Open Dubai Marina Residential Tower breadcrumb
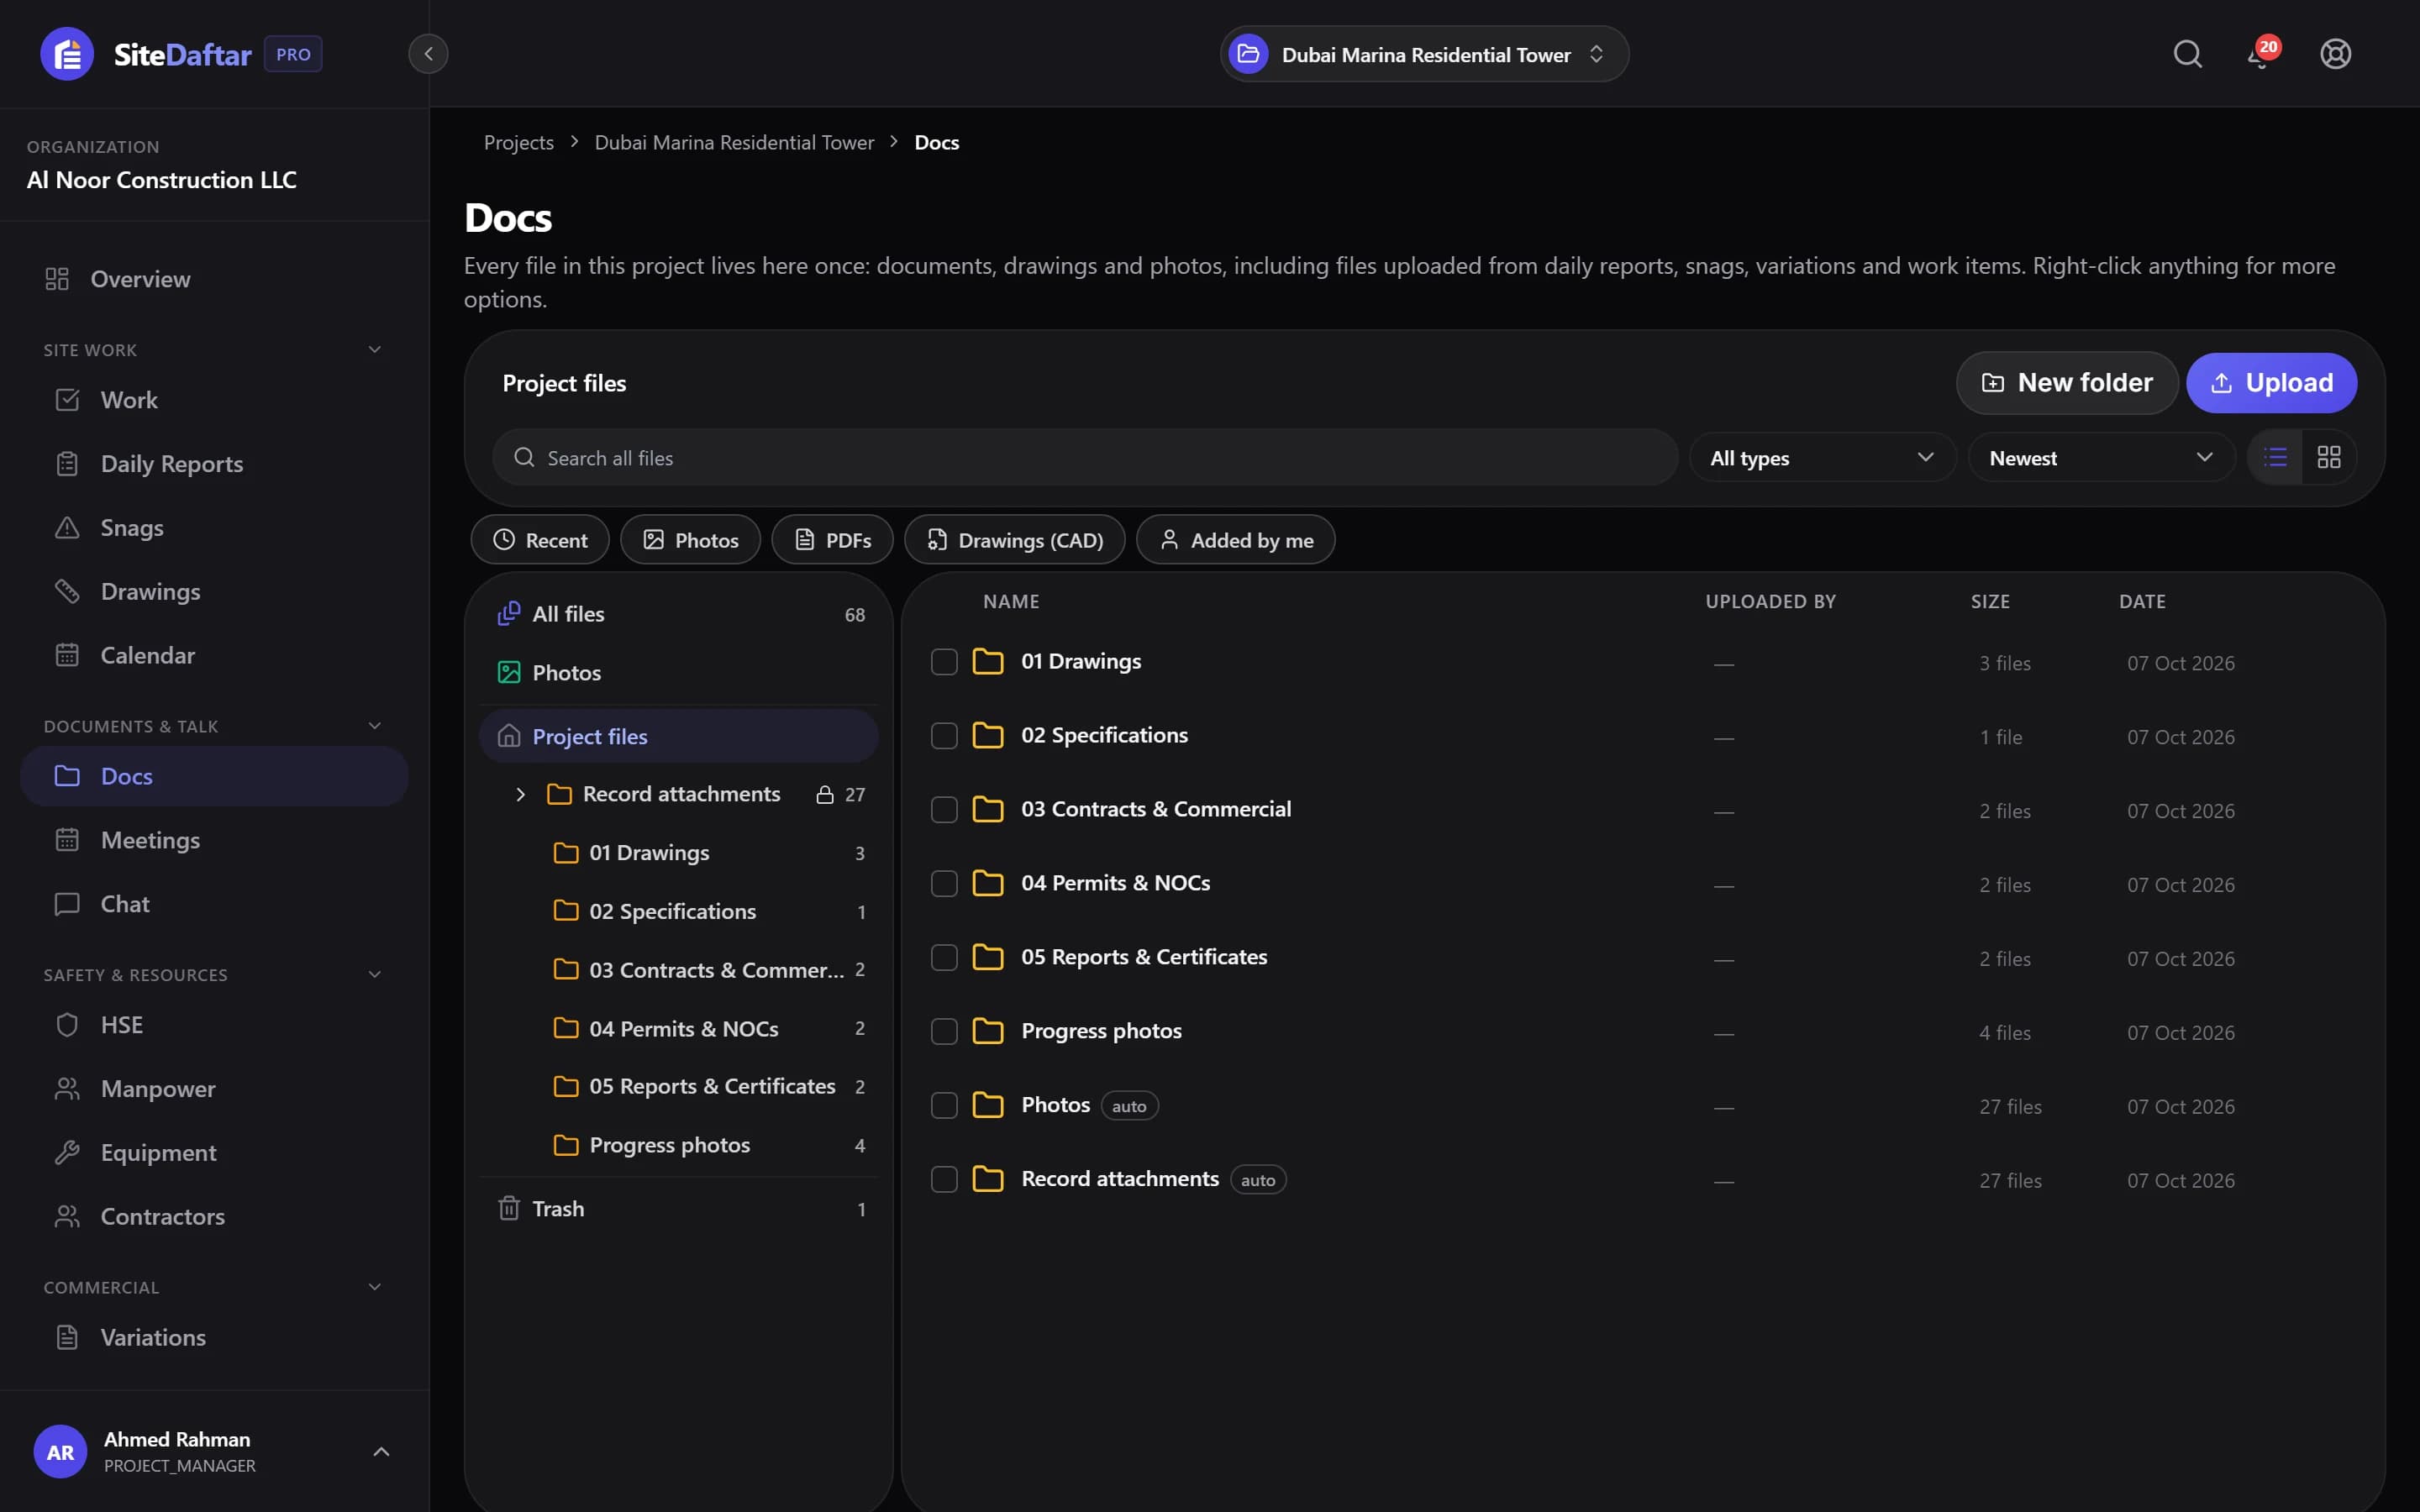This screenshot has height=1512, width=2420. pyautogui.click(x=734, y=143)
